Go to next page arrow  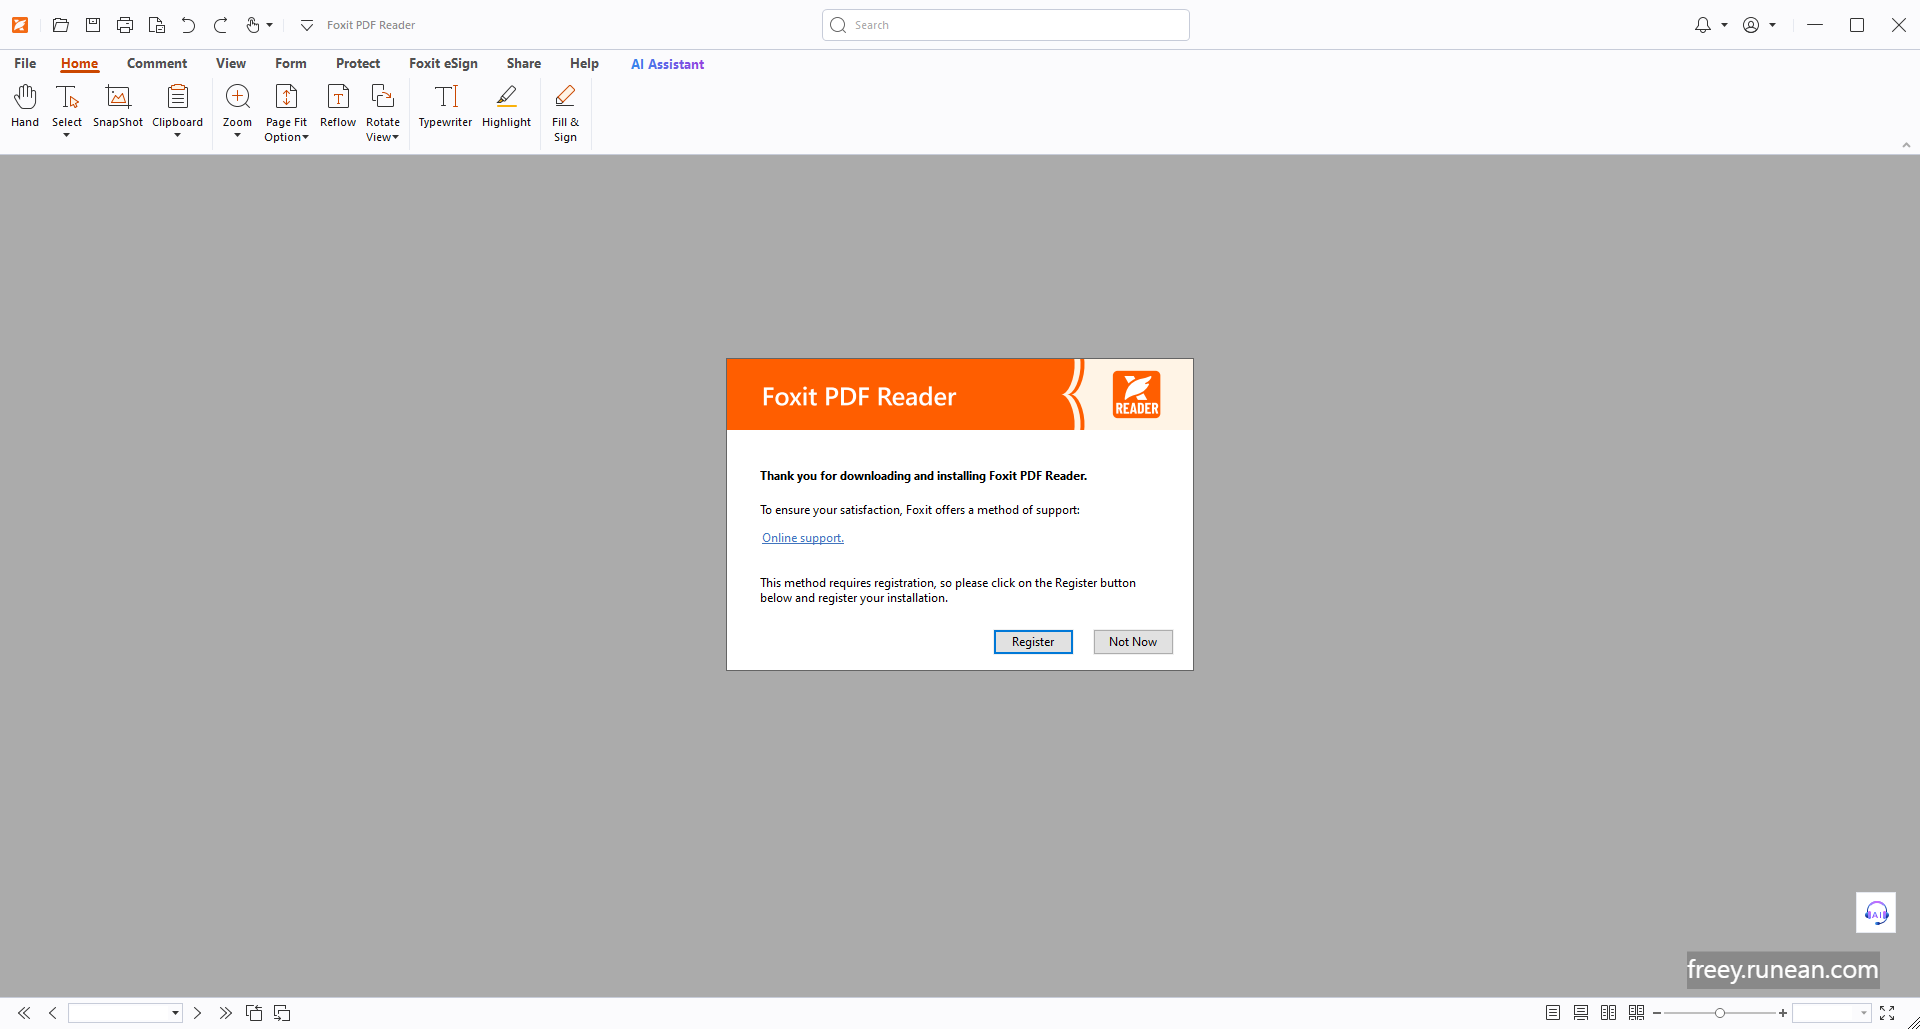pos(197,1013)
